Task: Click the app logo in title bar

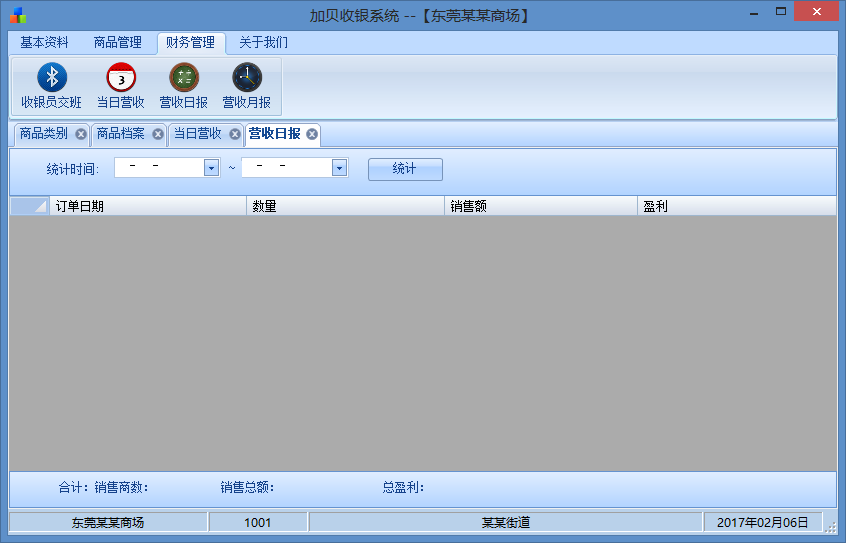Action: coord(17,15)
